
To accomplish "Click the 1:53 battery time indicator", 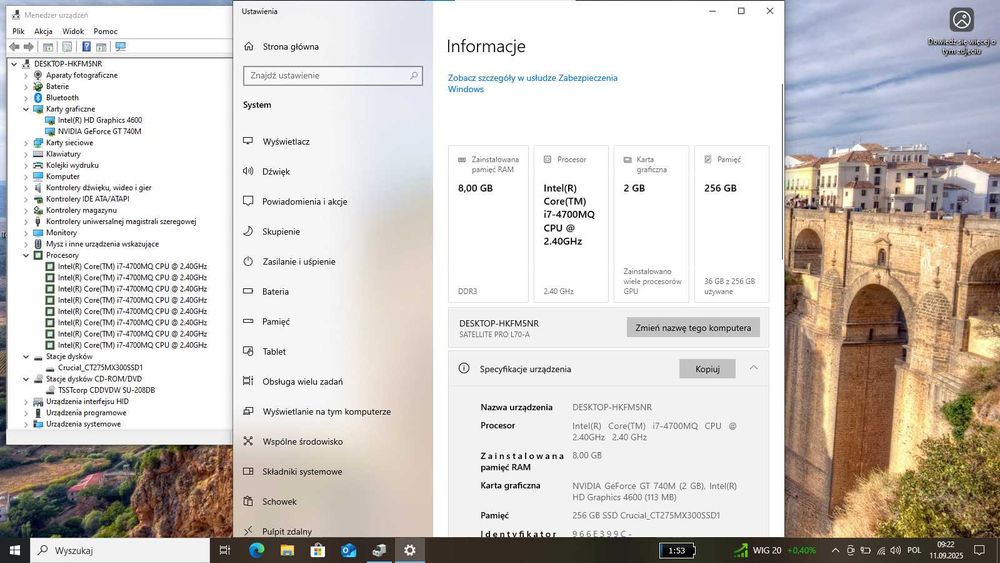I will coord(677,550).
